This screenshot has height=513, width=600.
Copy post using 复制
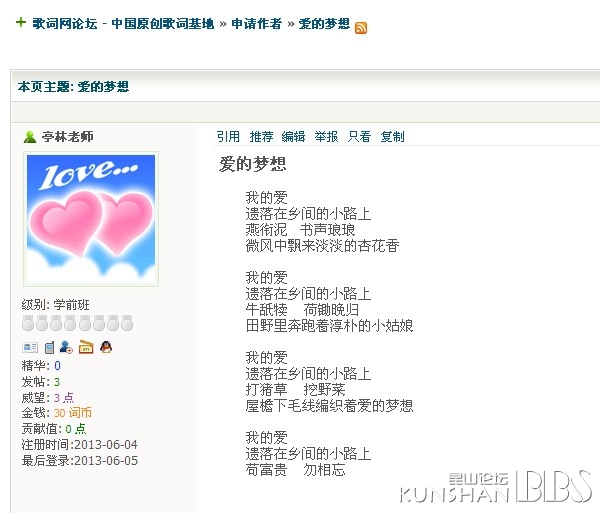[393, 136]
